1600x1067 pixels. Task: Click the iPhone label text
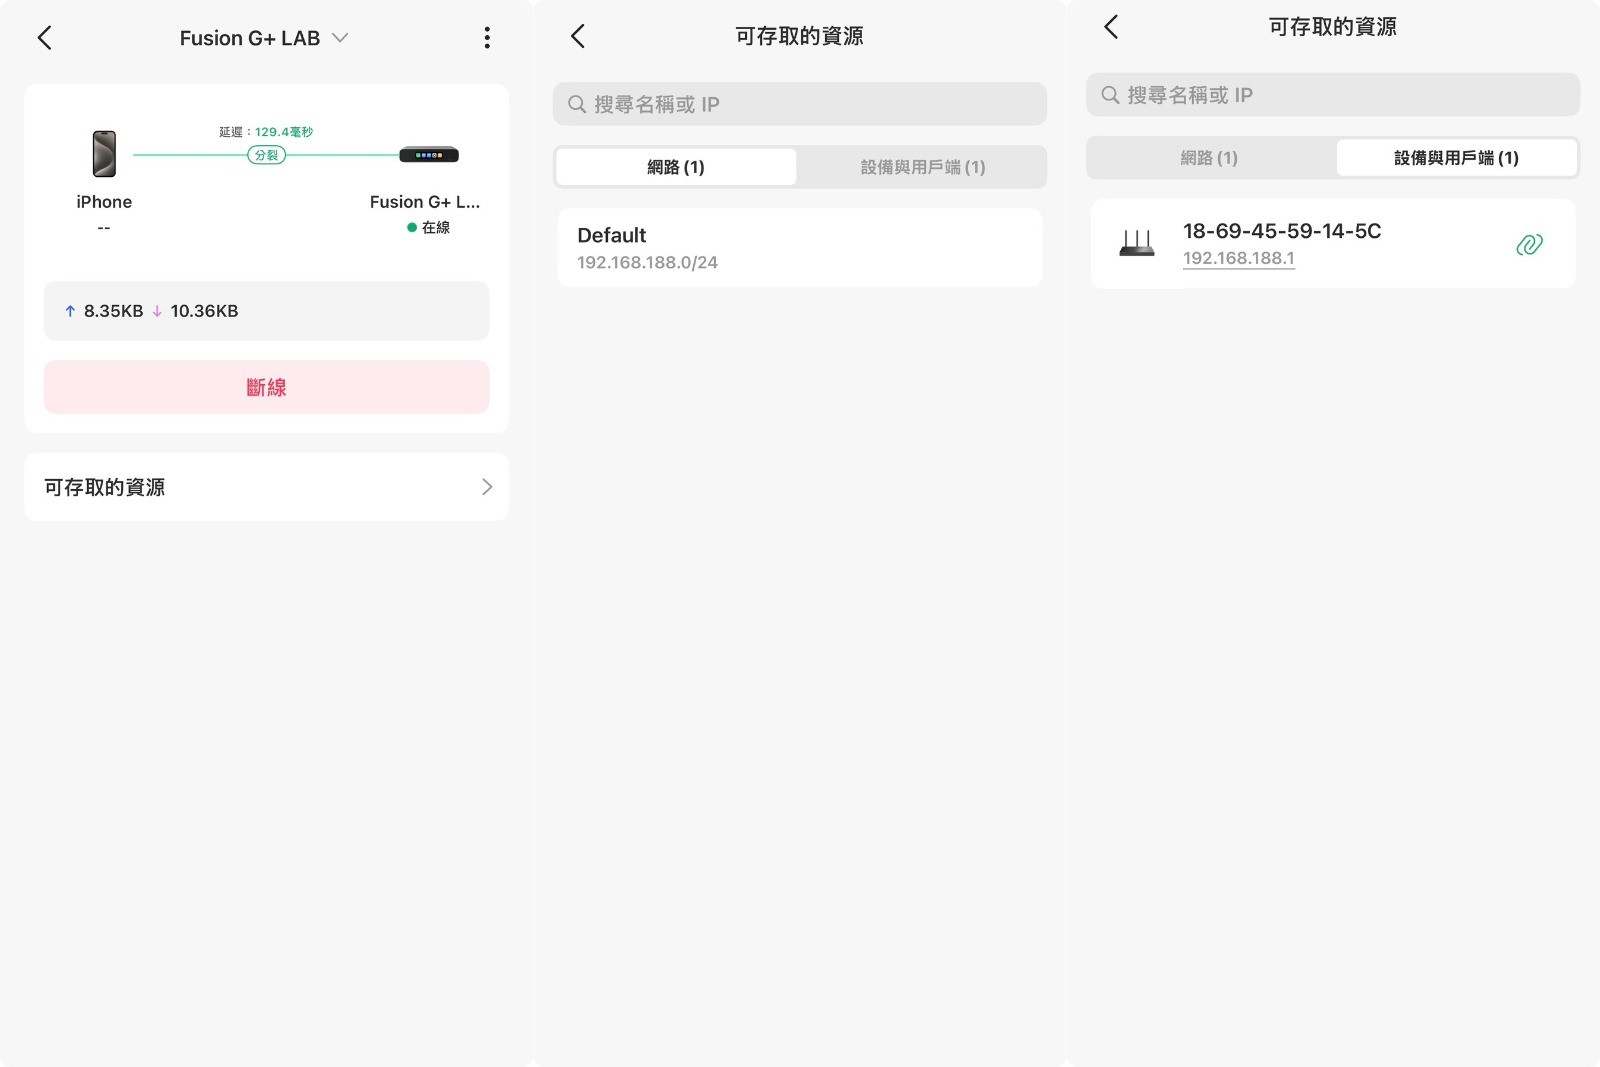coord(104,202)
